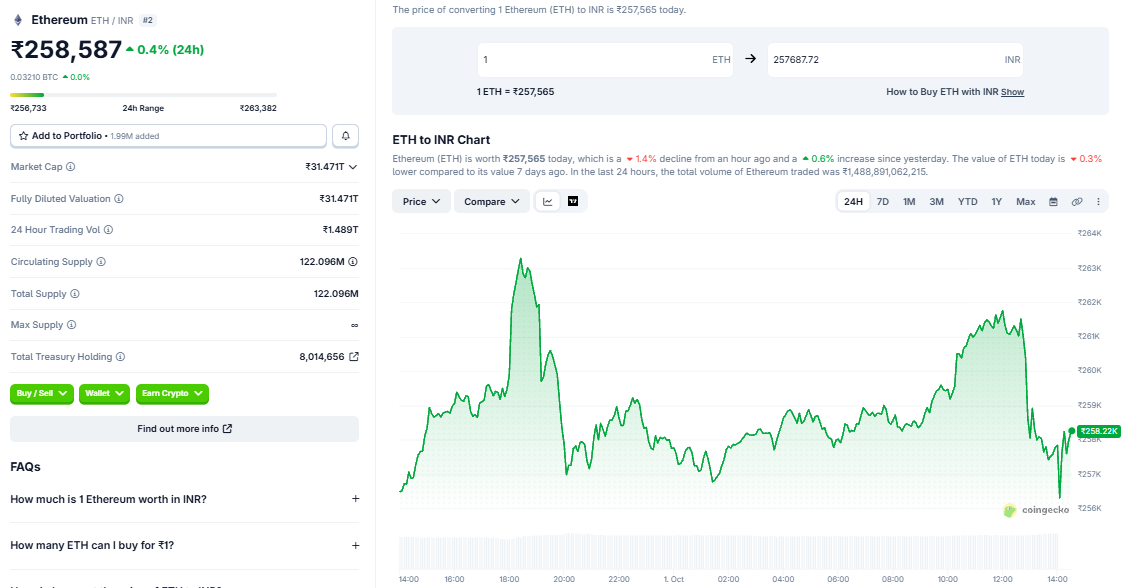Viewport: 1130px width, 588px height.
Task: Open Total Treasury Holding info icon
Action: tap(120, 357)
